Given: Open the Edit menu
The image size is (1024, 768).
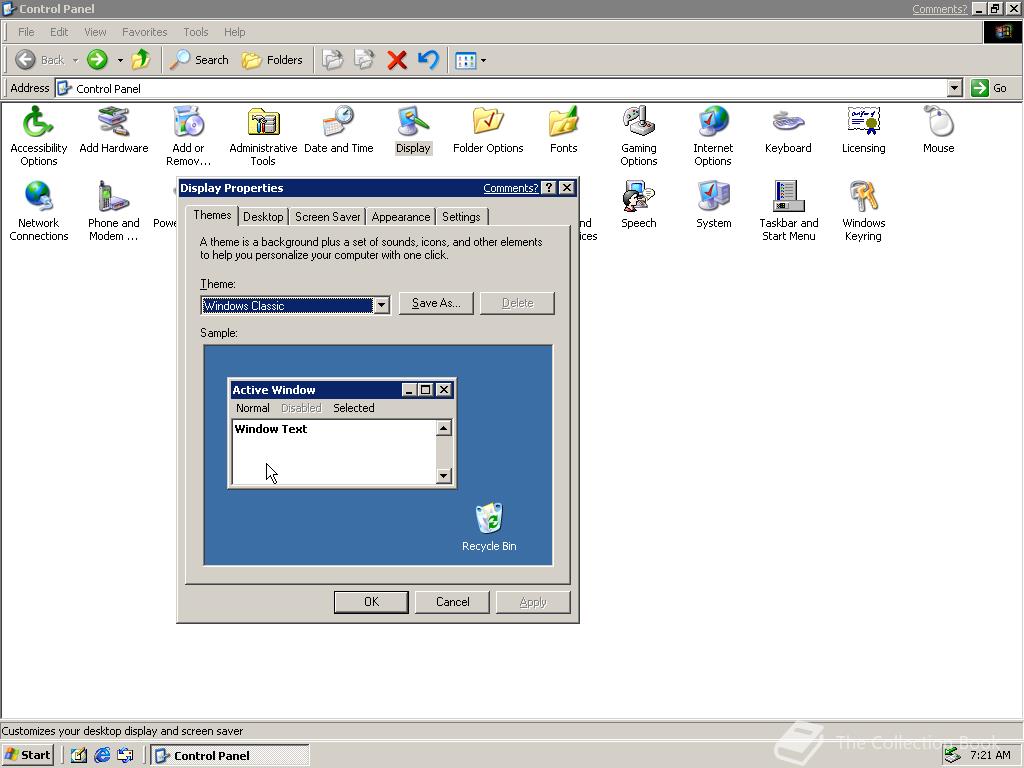Looking at the screenshot, I should tap(59, 32).
